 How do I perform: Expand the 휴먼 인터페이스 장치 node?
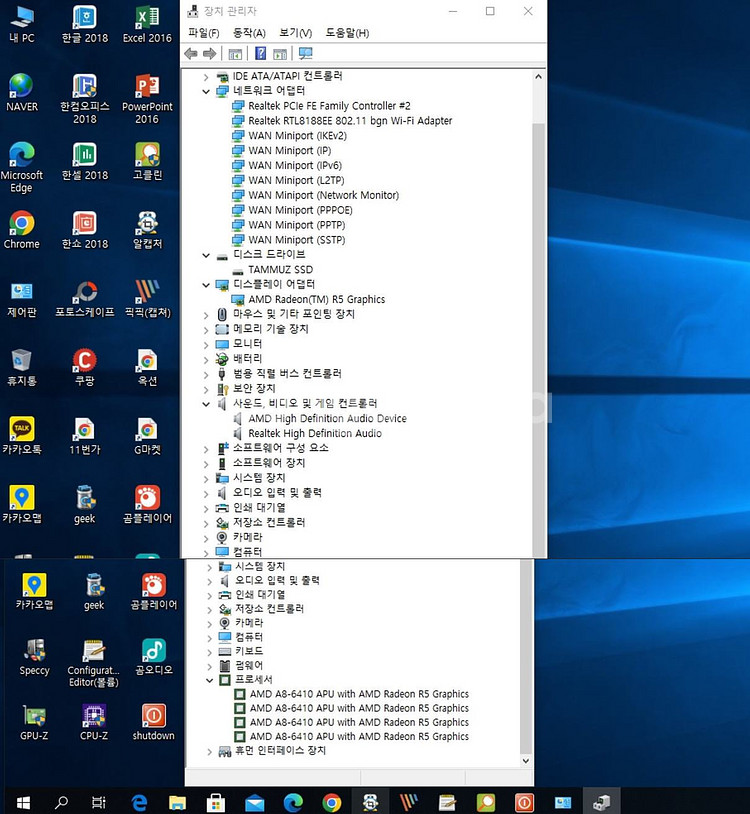pos(210,751)
